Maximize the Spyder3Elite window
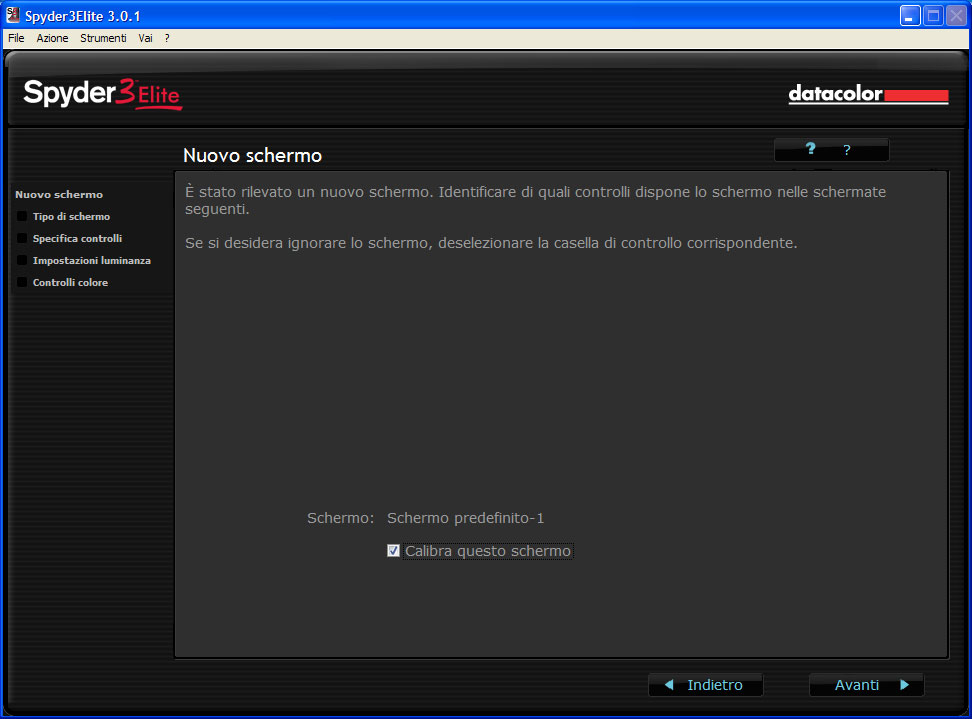 pos(933,15)
